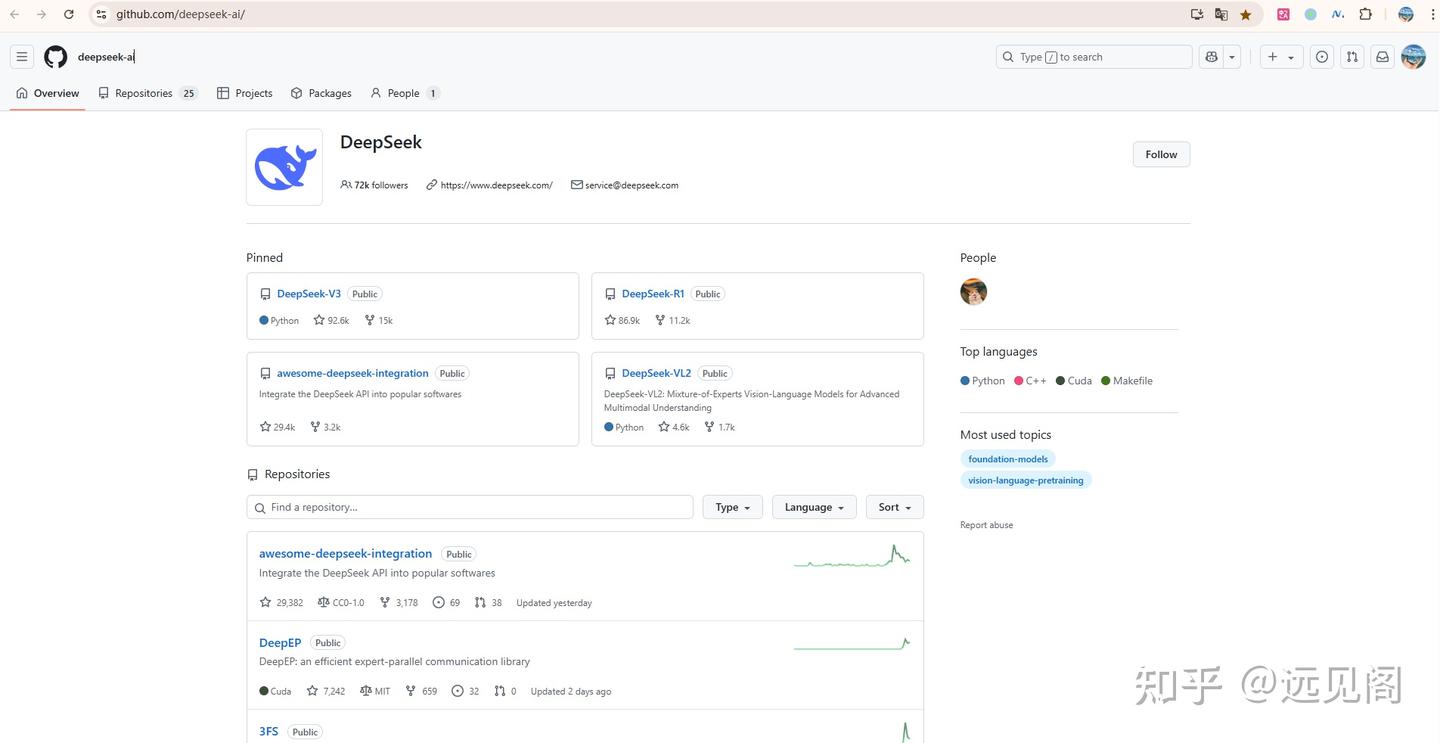This screenshot has height=743, width=1440.
Task: Open the pinned DeepSeek-V3 repository
Action: [309, 294]
